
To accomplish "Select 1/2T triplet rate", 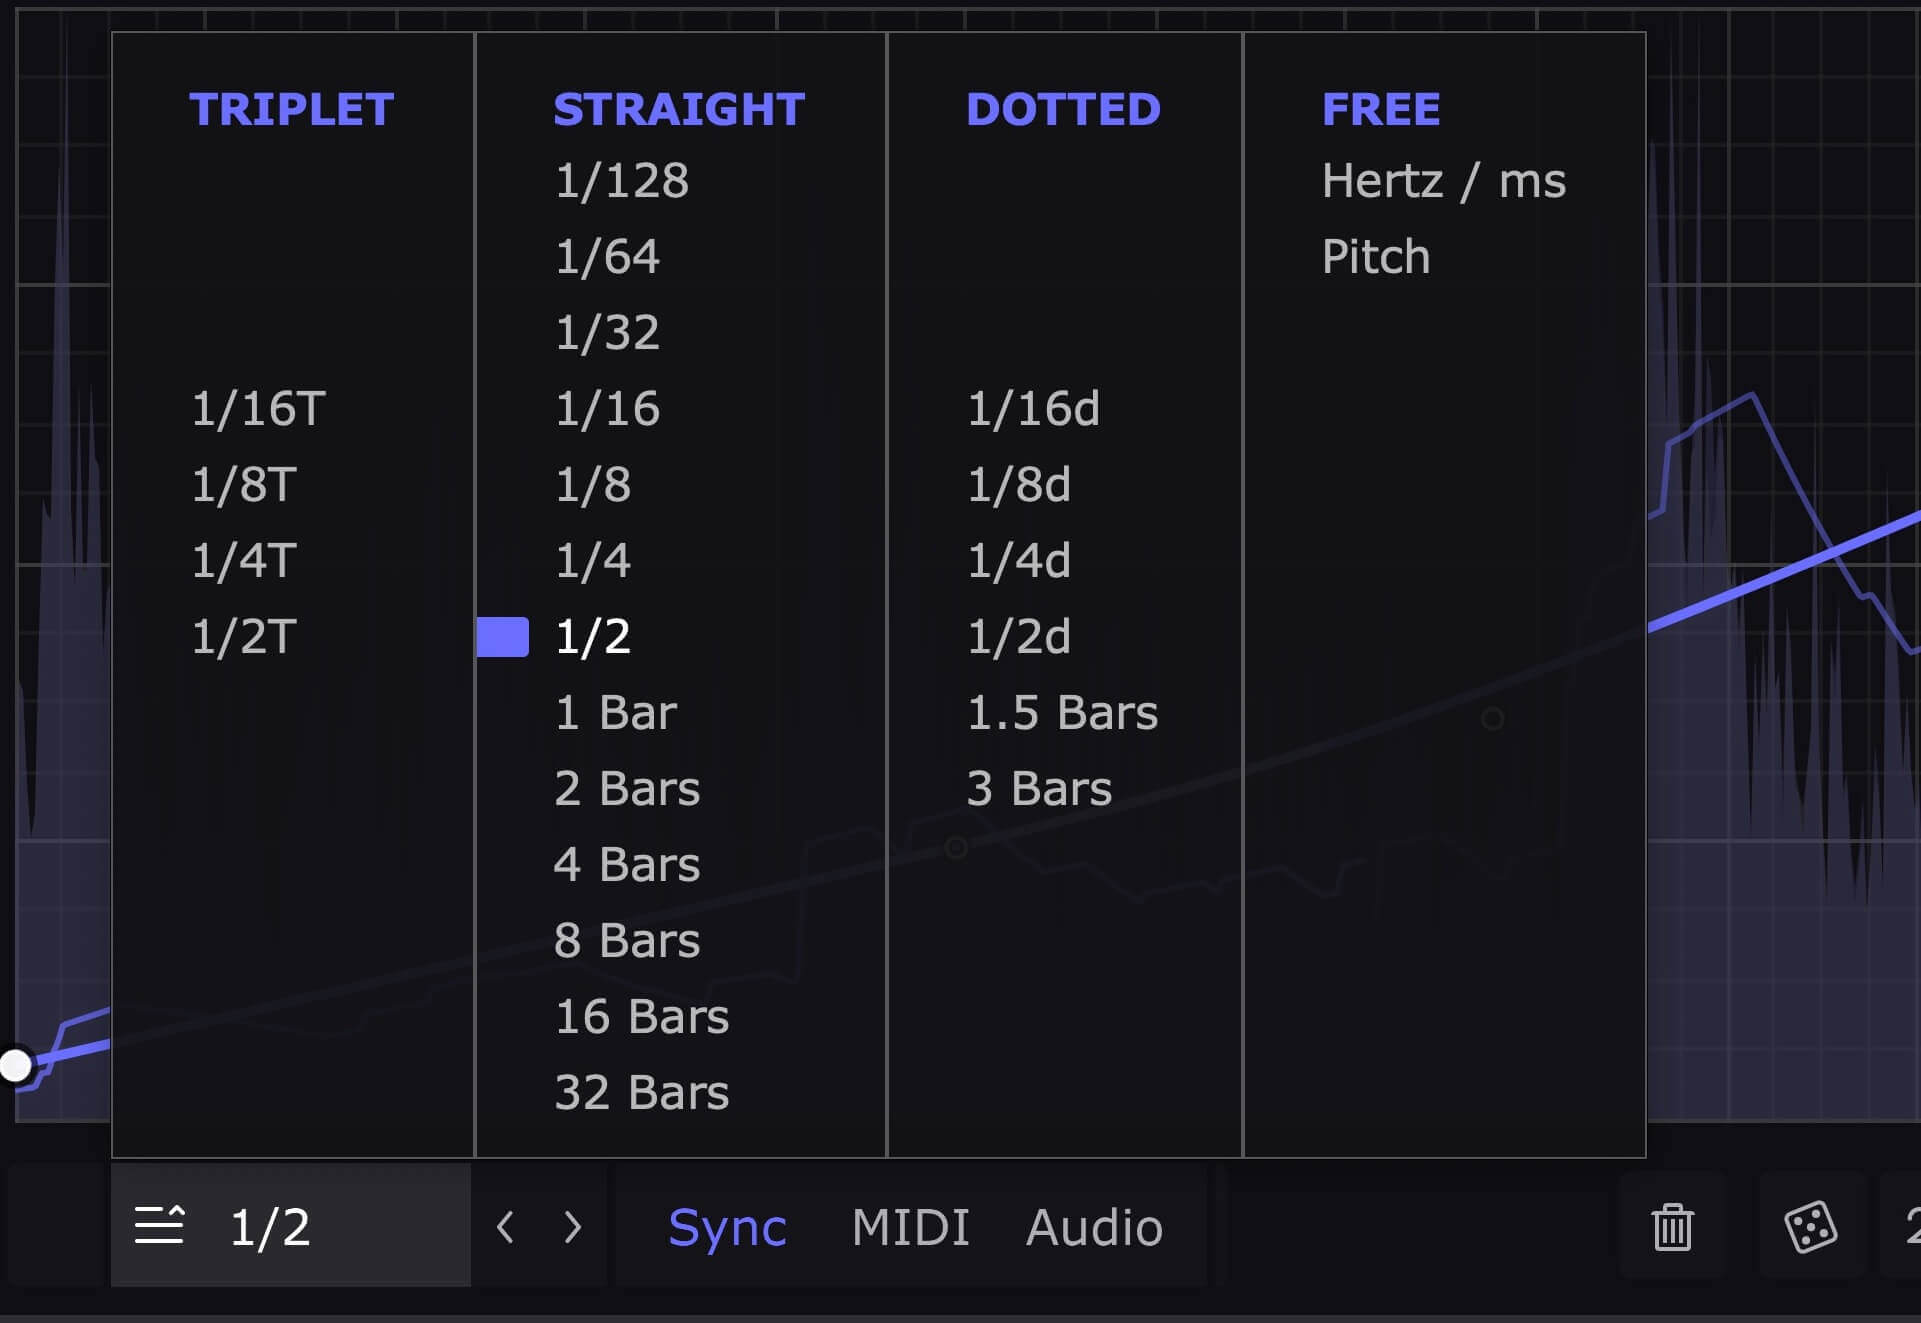I will click(x=243, y=637).
